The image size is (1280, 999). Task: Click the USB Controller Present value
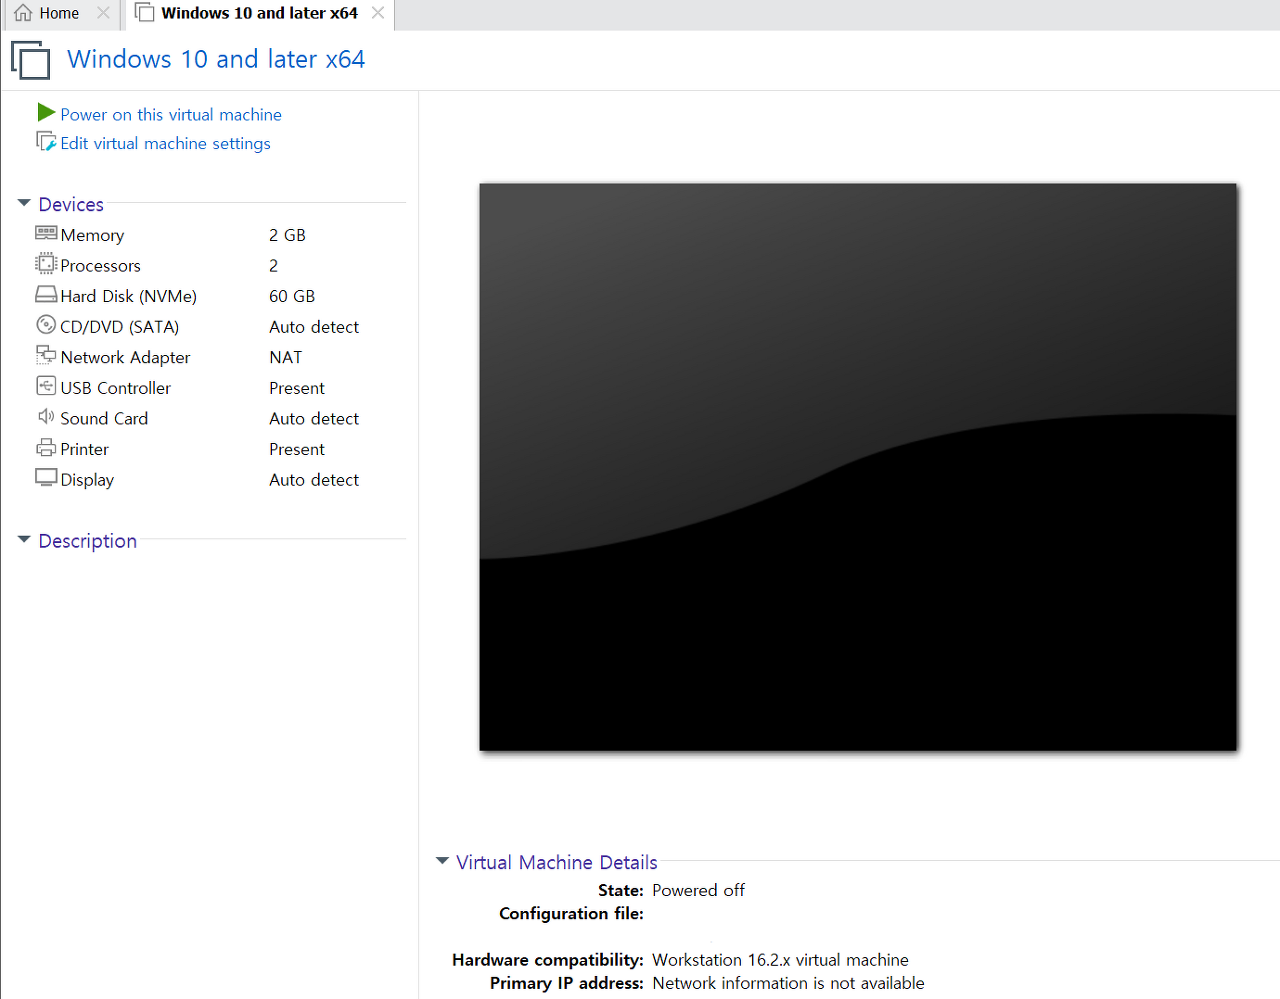tap(297, 388)
